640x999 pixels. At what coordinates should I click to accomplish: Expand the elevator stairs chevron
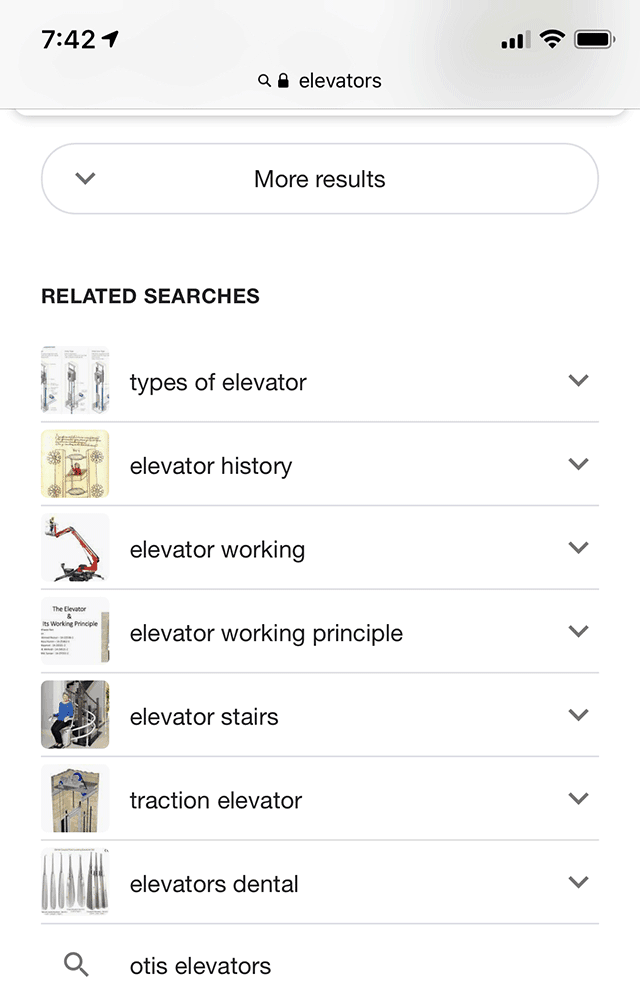(x=578, y=715)
